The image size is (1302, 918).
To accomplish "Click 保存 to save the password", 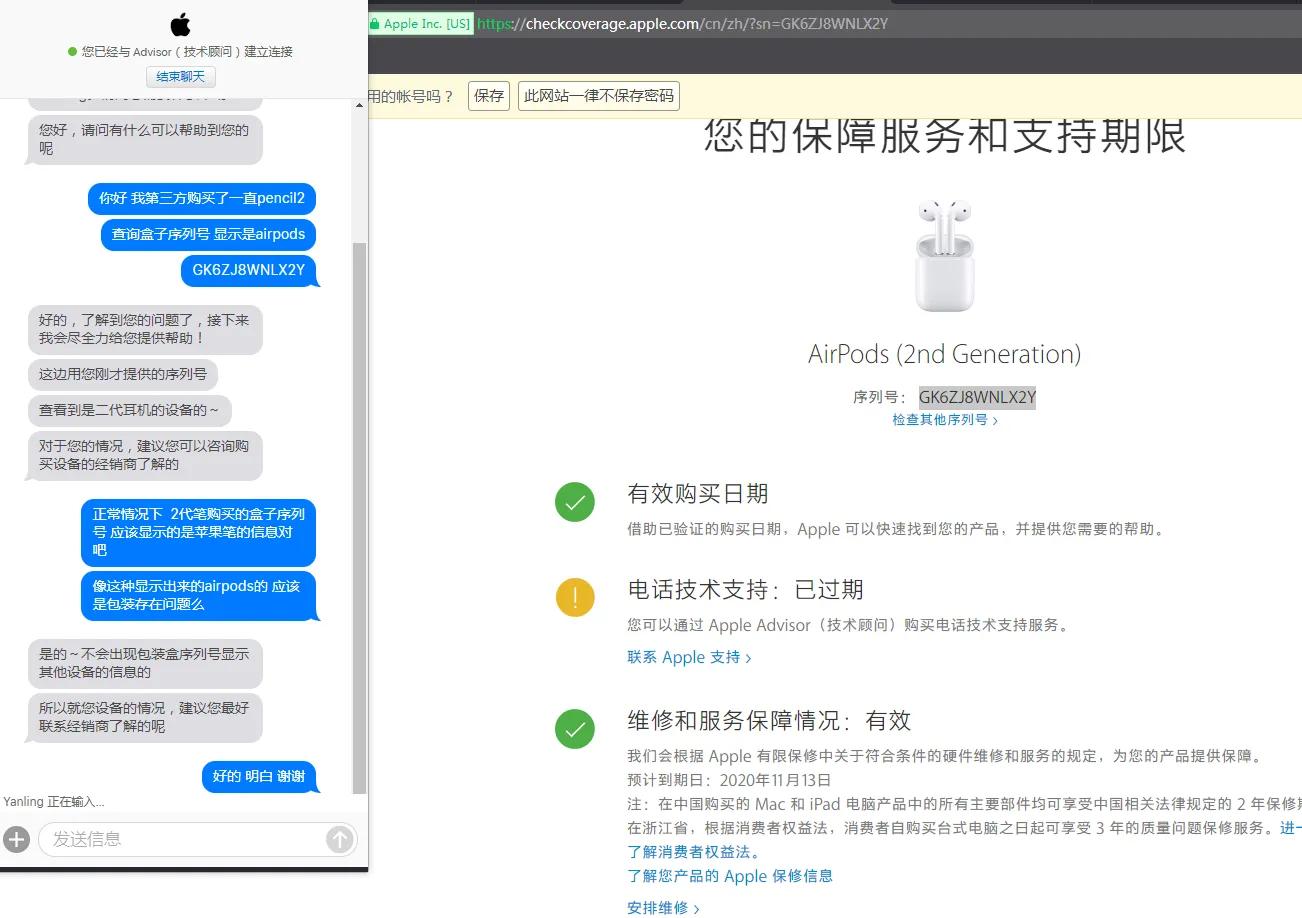I will click(x=488, y=96).
